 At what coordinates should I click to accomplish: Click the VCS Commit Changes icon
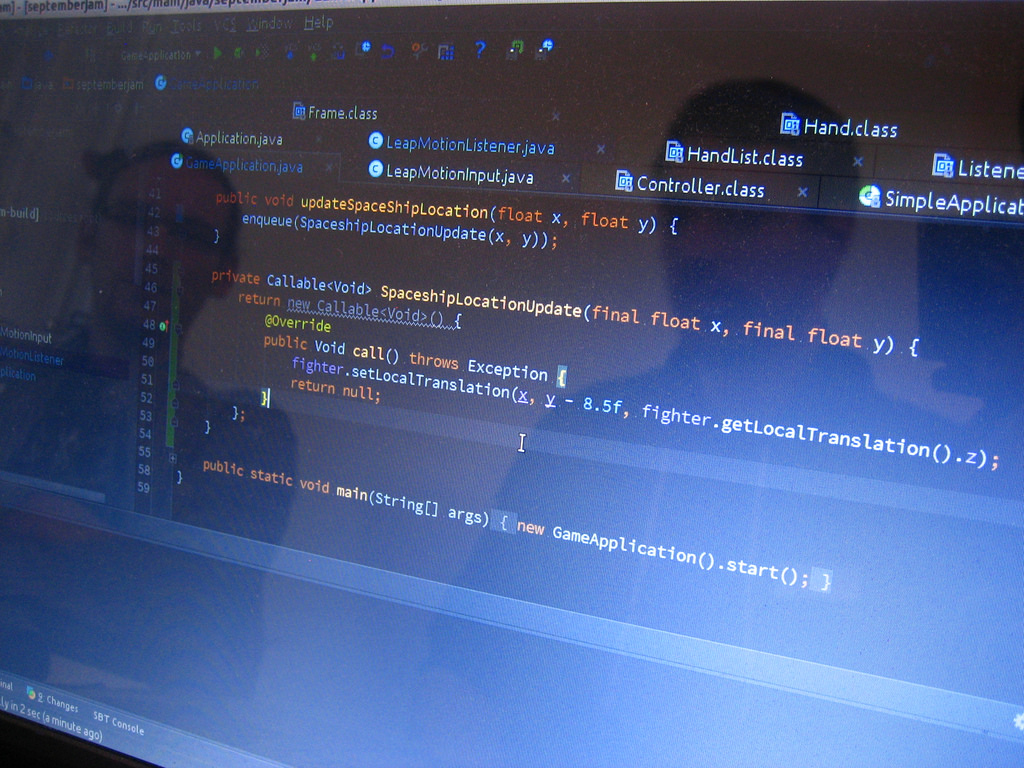pyautogui.click(x=314, y=52)
